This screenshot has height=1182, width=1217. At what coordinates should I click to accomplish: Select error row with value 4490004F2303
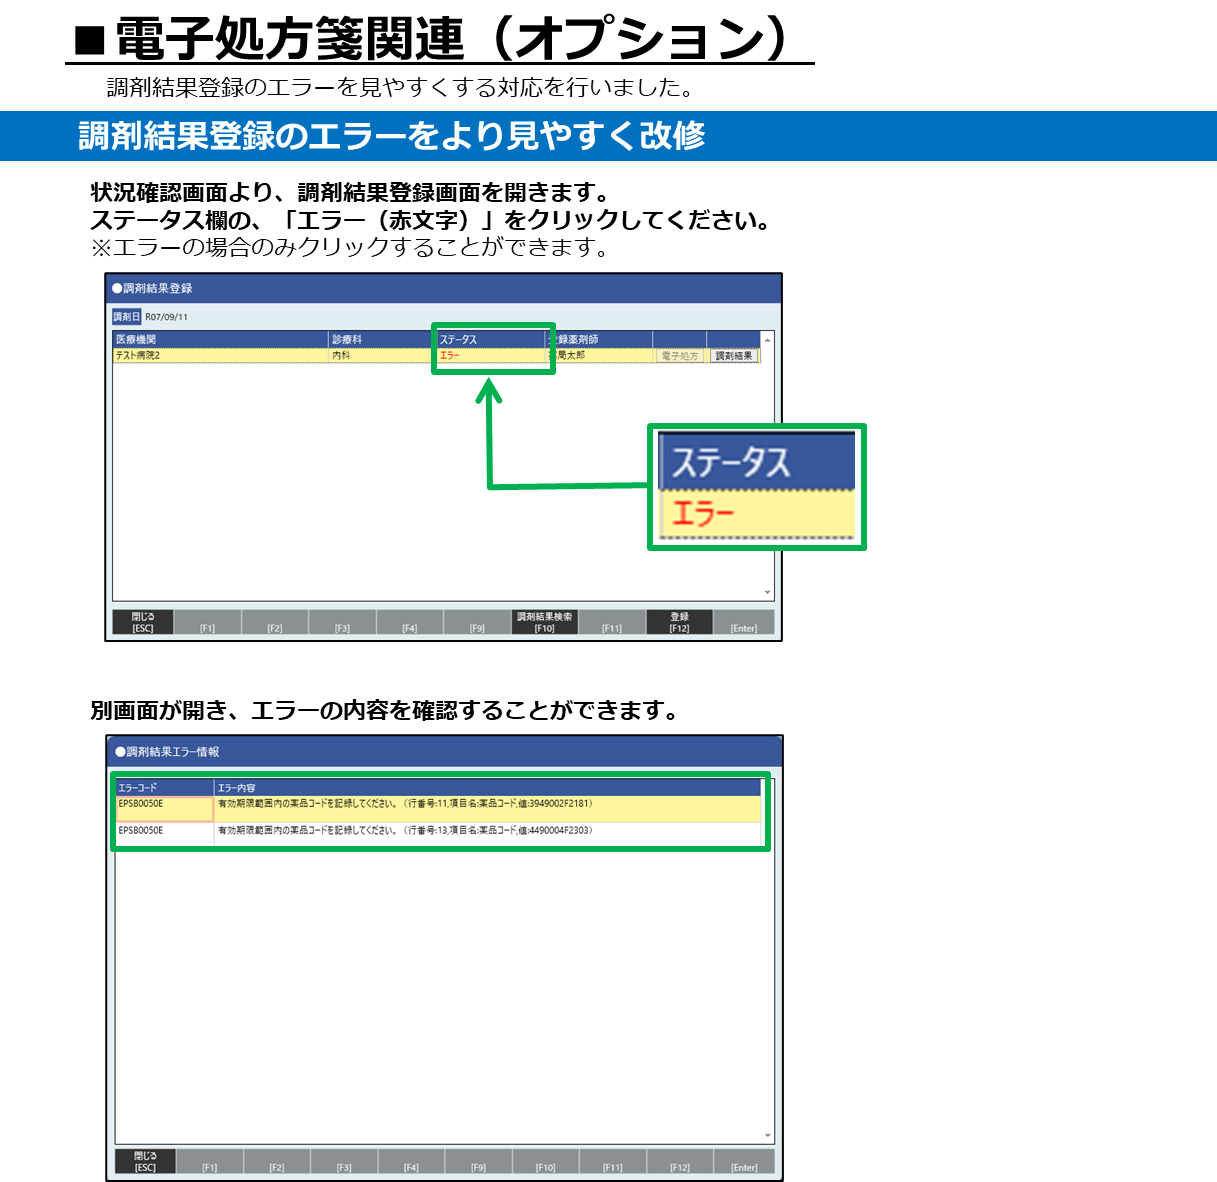(x=486, y=831)
